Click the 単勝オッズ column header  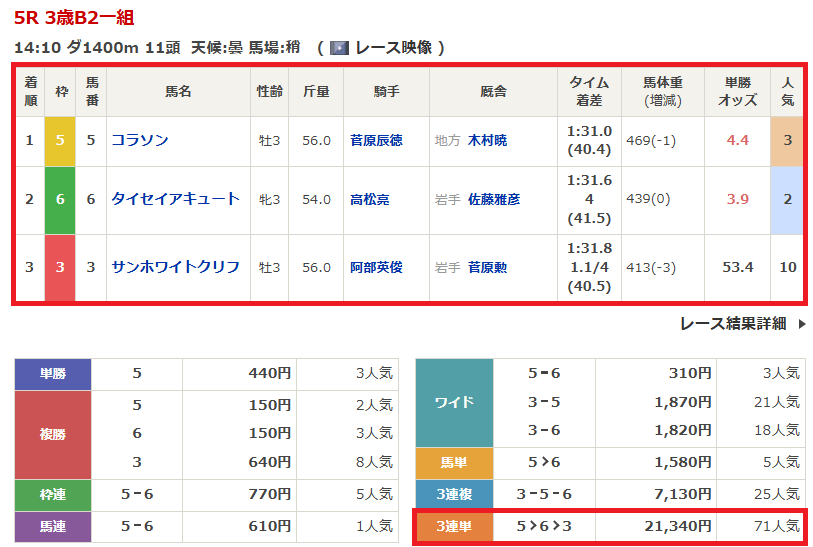pyautogui.click(x=737, y=92)
